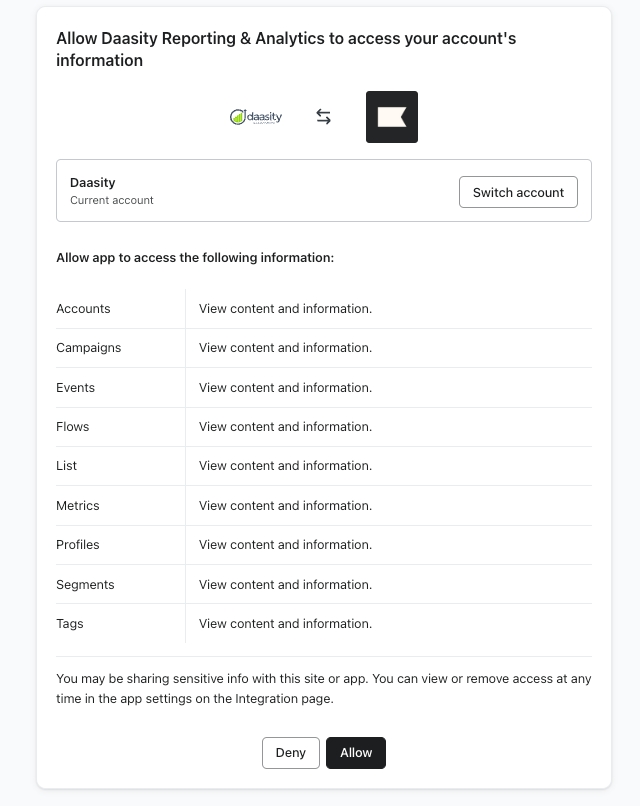Click the Allow button
Viewport: 640px width, 806px height.
click(x=355, y=753)
